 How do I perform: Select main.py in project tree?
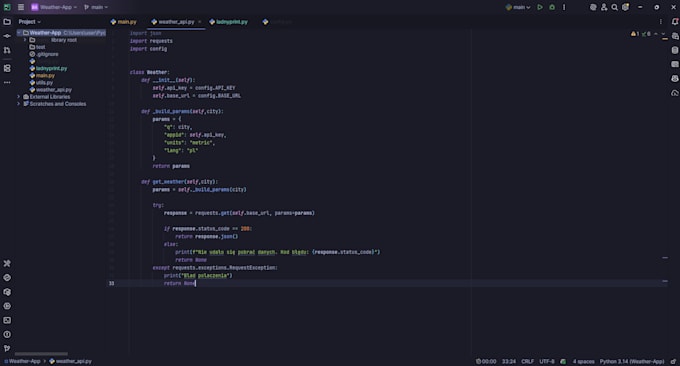pyautogui.click(x=42, y=75)
